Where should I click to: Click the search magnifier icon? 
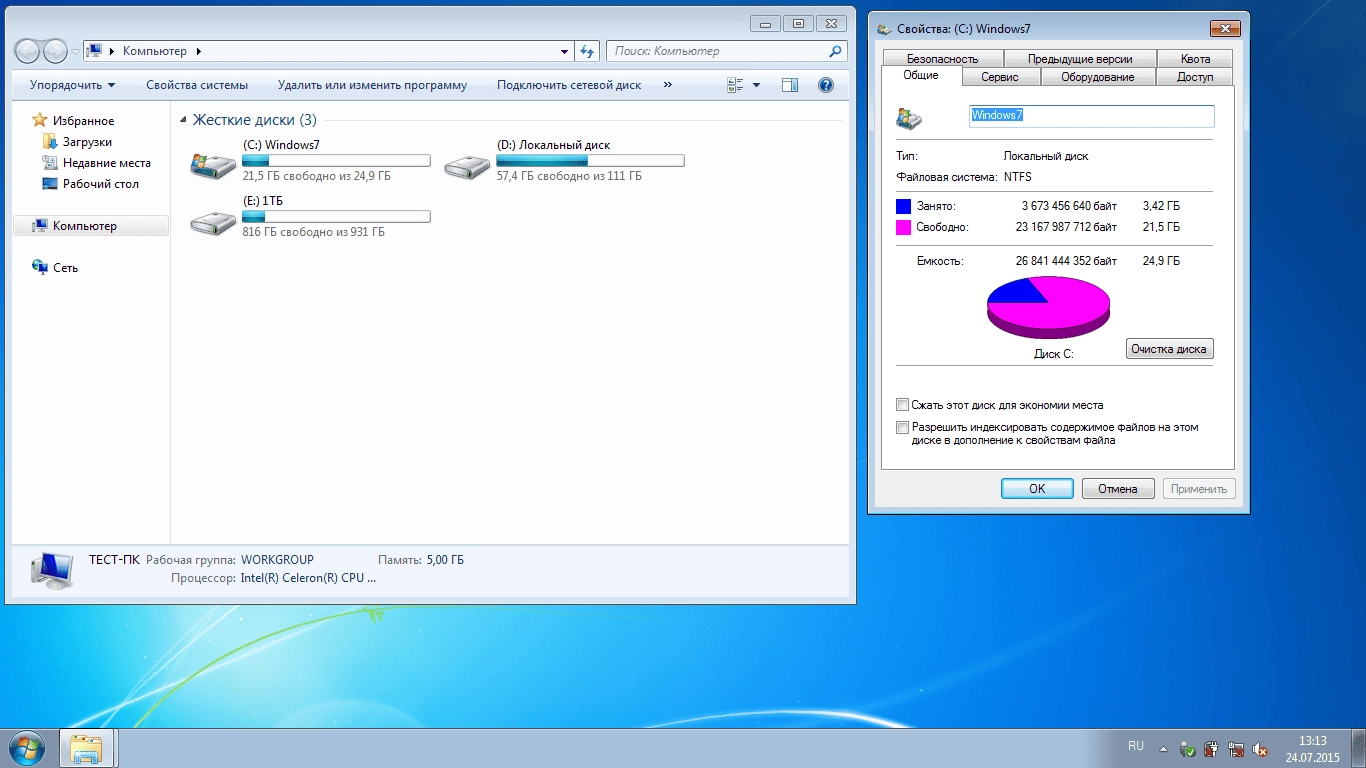(x=836, y=51)
